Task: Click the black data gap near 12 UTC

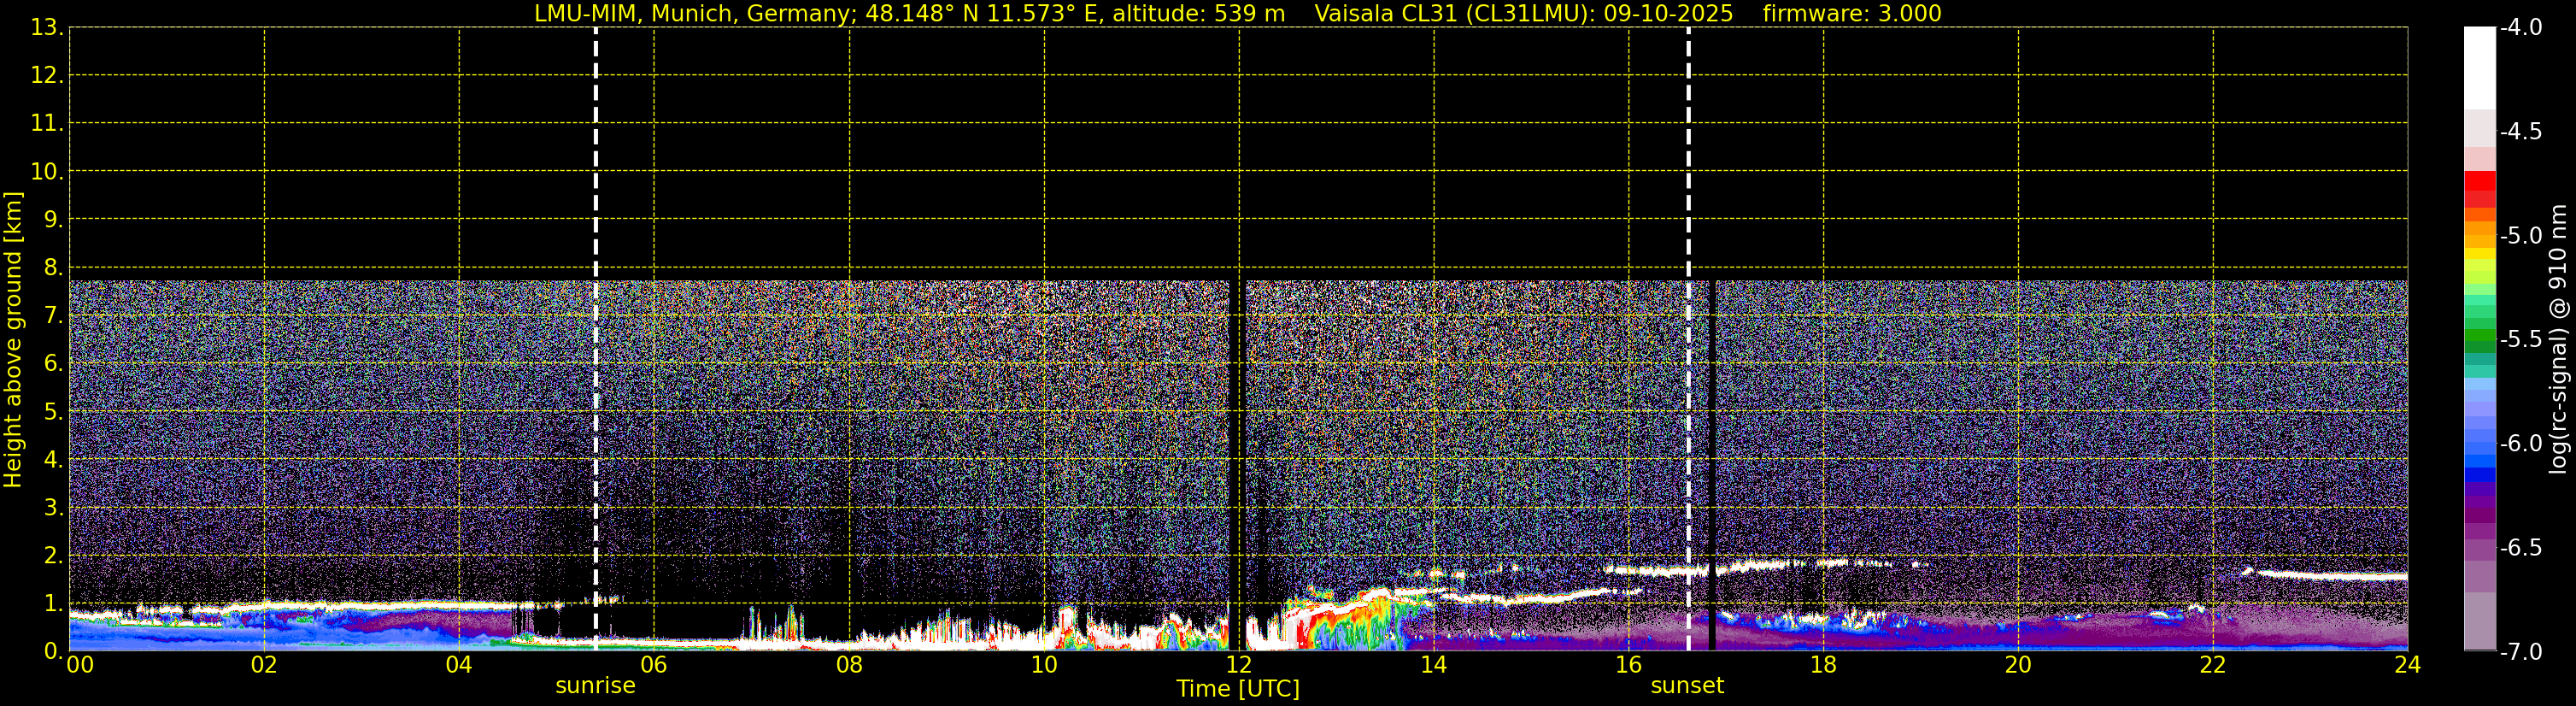Action: click(1235, 460)
